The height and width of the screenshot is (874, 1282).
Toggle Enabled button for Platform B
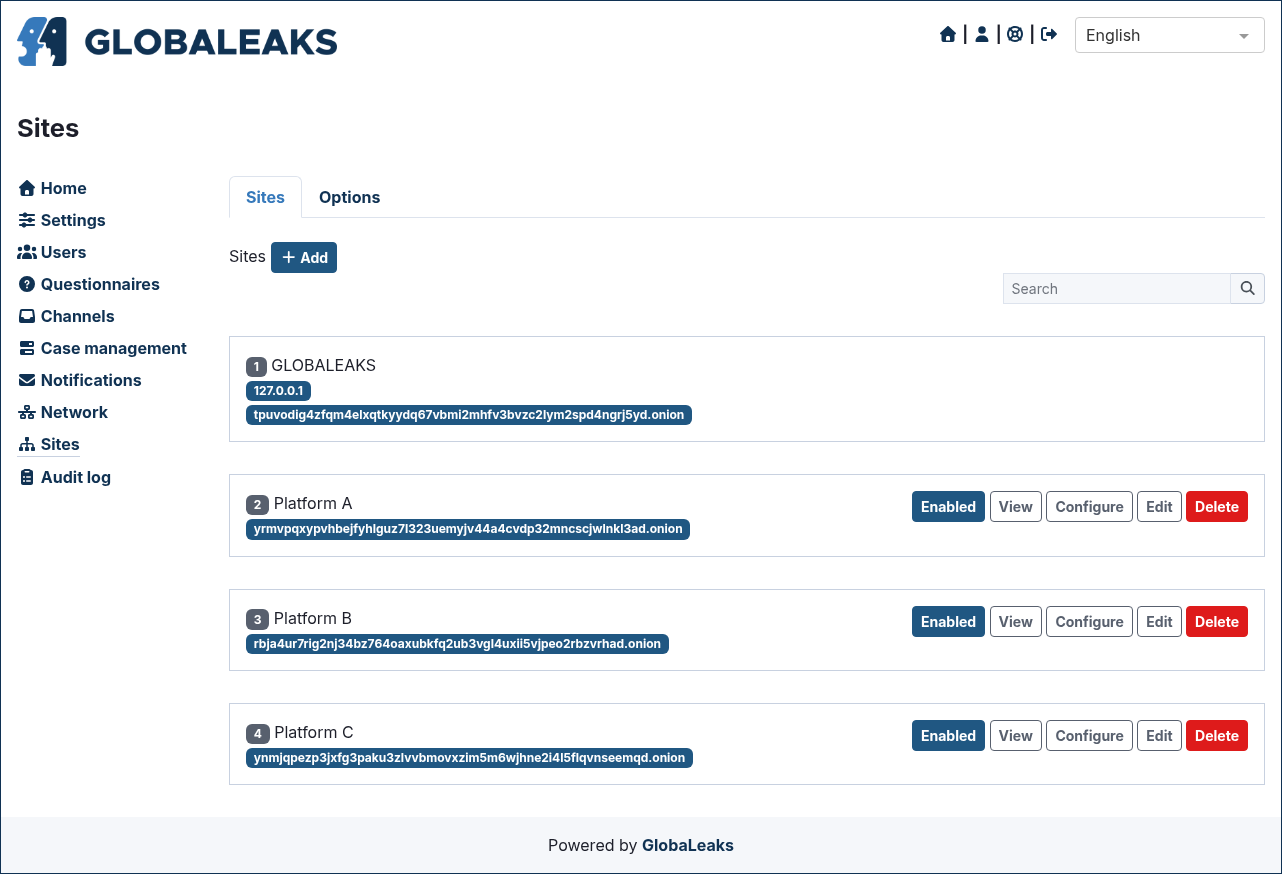point(948,621)
